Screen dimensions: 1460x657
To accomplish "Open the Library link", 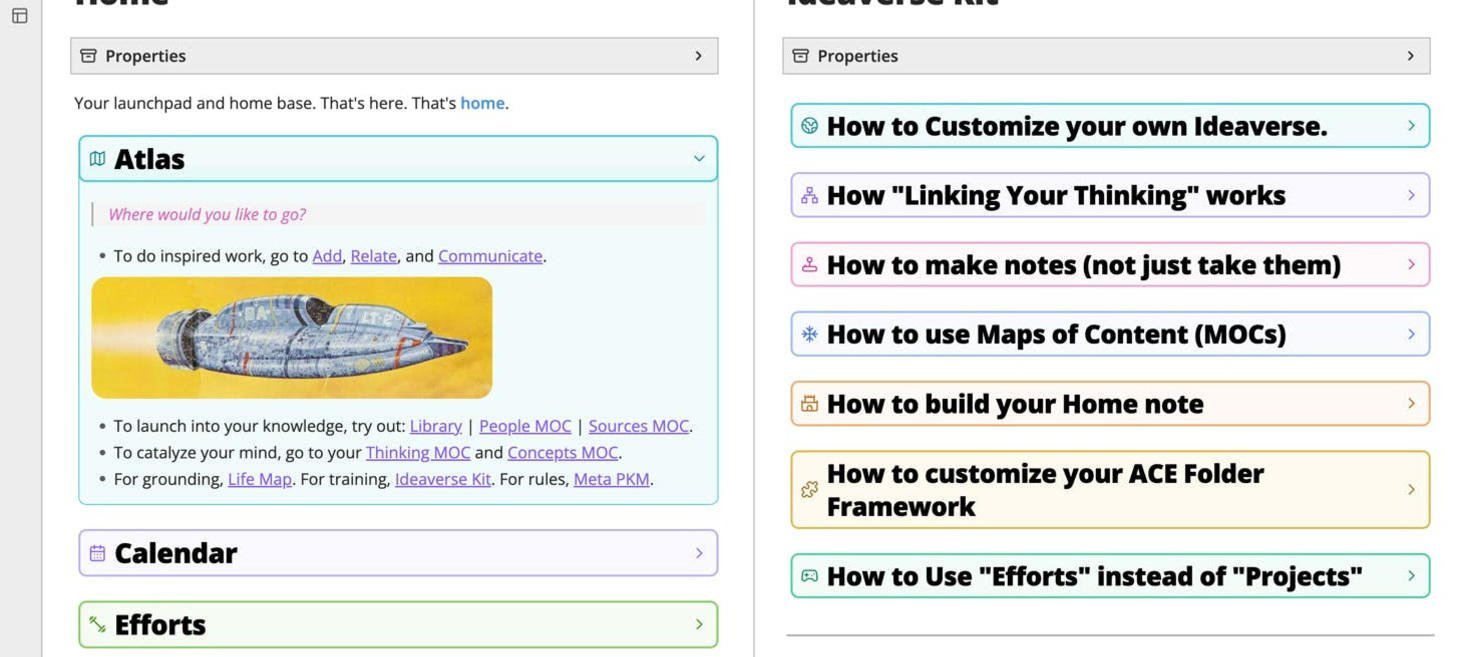I will point(435,426).
